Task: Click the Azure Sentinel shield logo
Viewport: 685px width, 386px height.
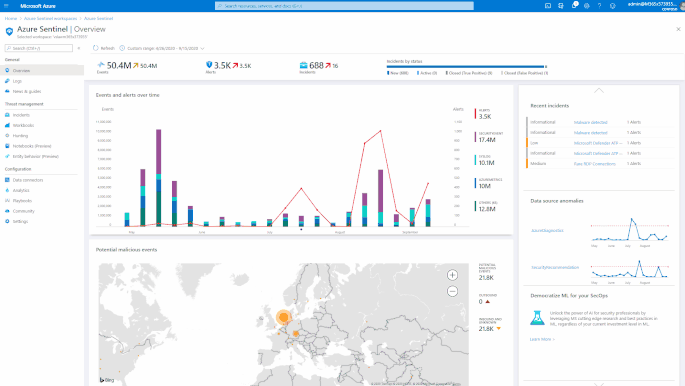Action: (9, 31)
